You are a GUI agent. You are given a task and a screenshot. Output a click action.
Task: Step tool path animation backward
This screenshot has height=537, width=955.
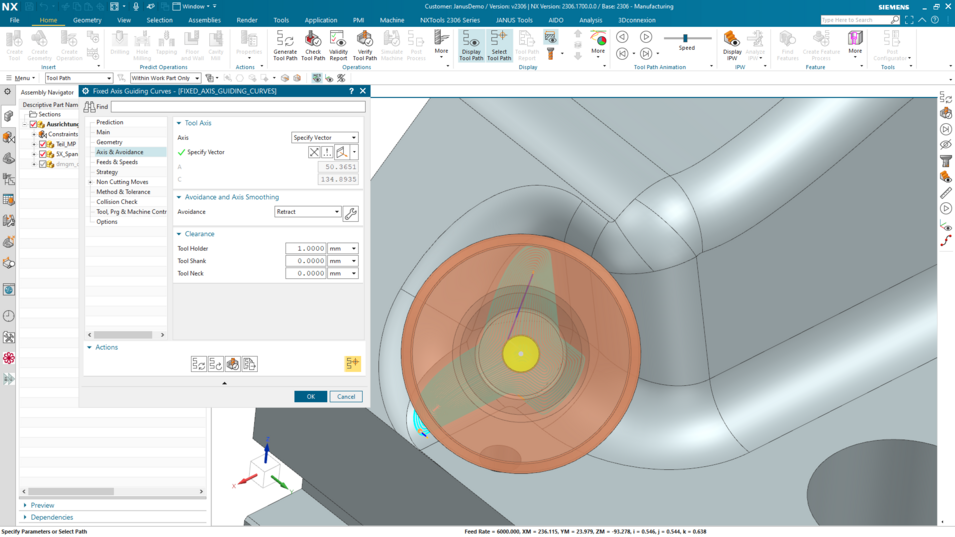622,37
